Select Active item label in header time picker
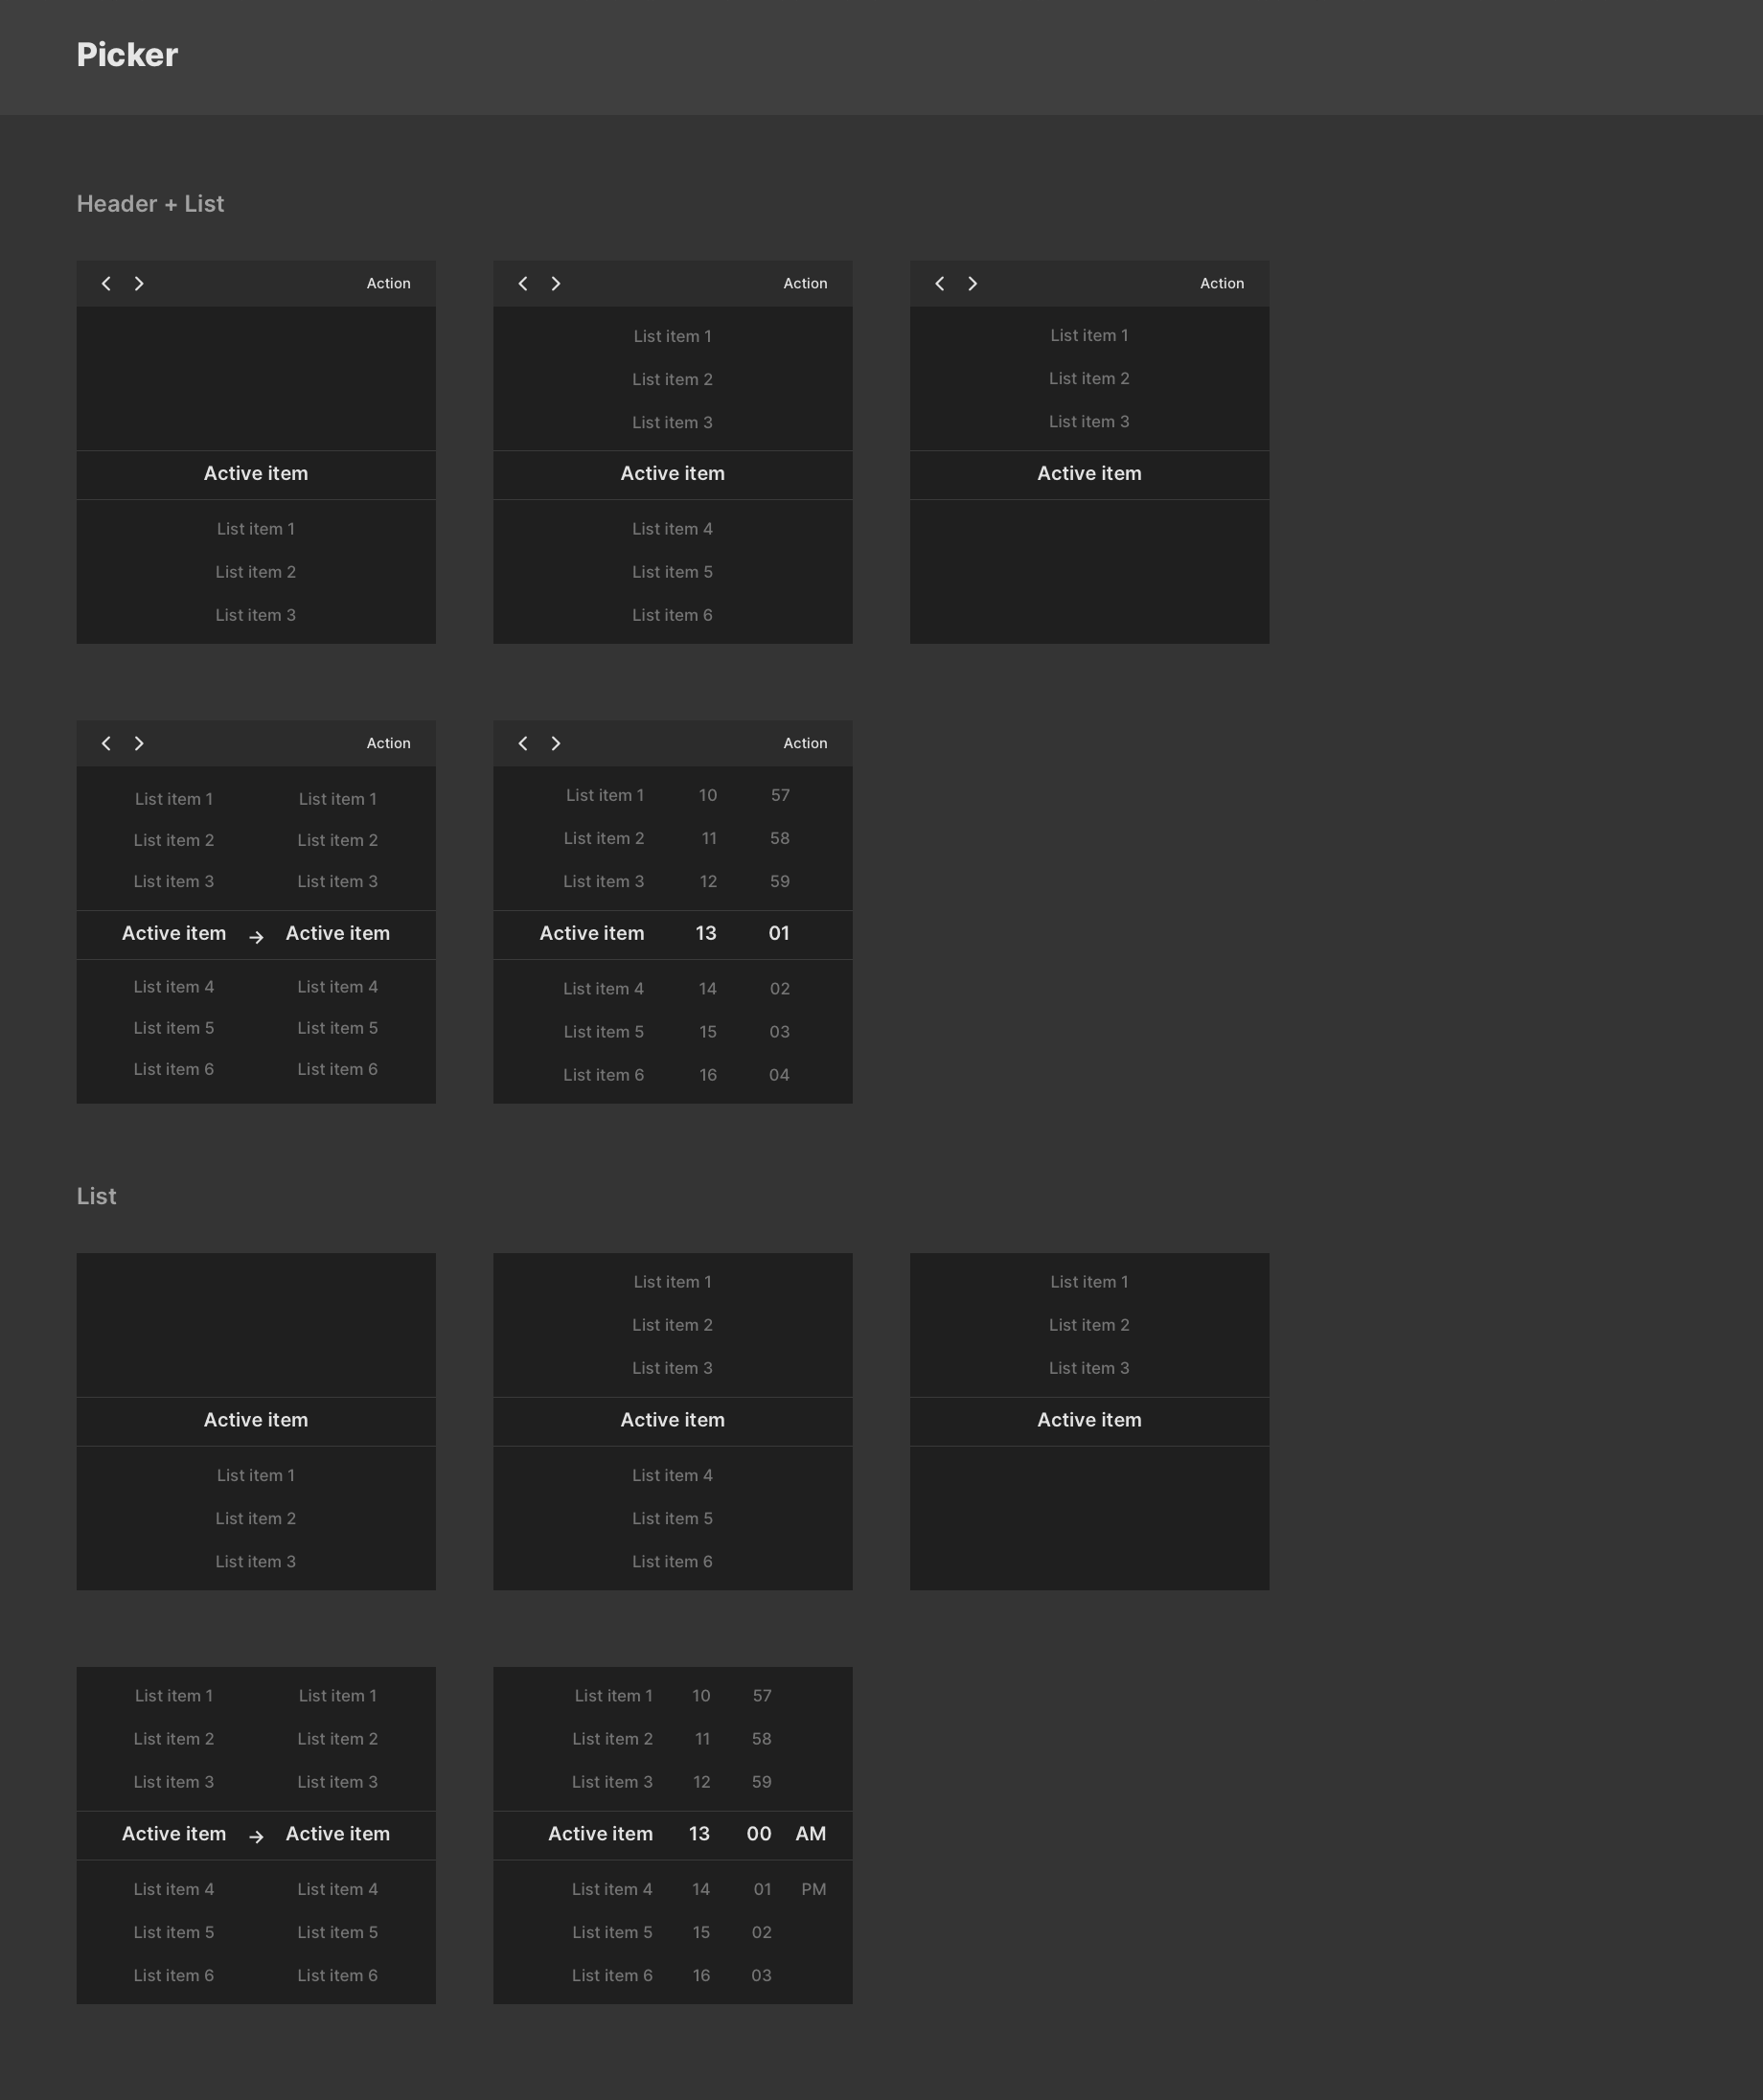The width and height of the screenshot is (1763, 2100). point(592,933)
